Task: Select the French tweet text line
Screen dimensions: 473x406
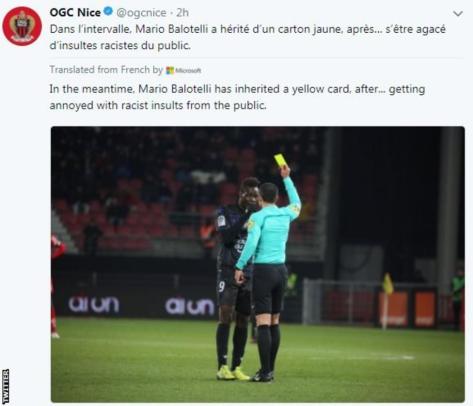Action: point(247,37)
